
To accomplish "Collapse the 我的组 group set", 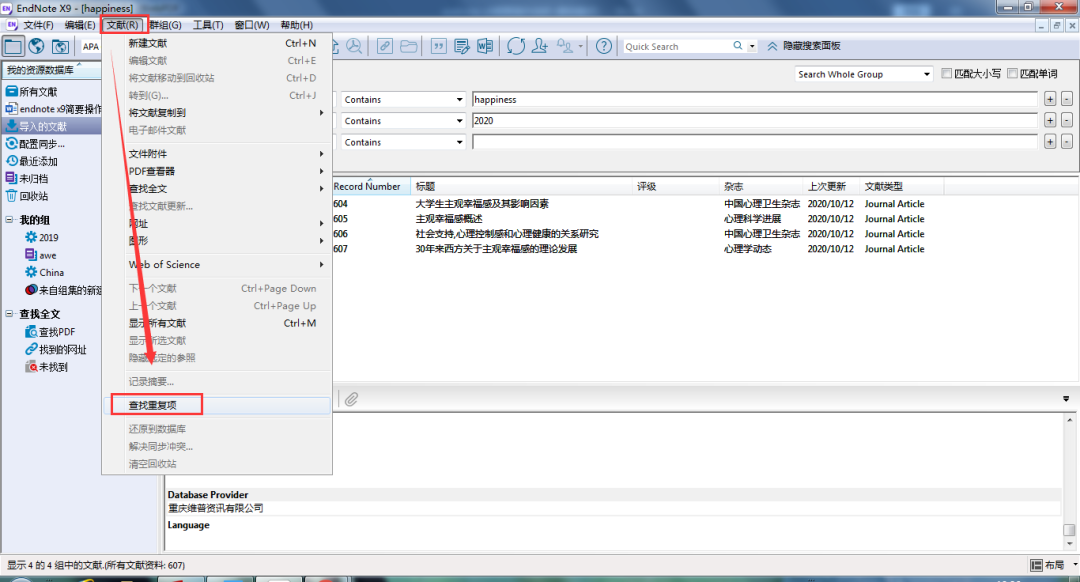I will [10, 220].
